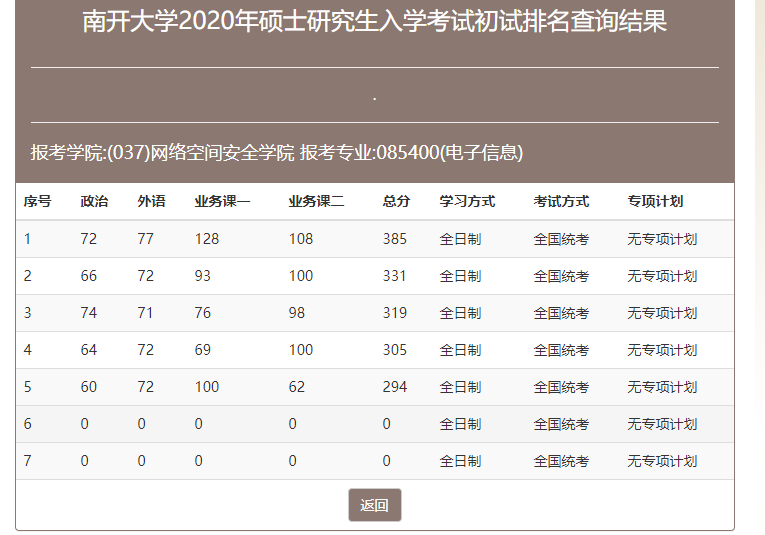The image size is (765, 535).
Task: Click the 外语 column header
Action: tap(151, 201)
